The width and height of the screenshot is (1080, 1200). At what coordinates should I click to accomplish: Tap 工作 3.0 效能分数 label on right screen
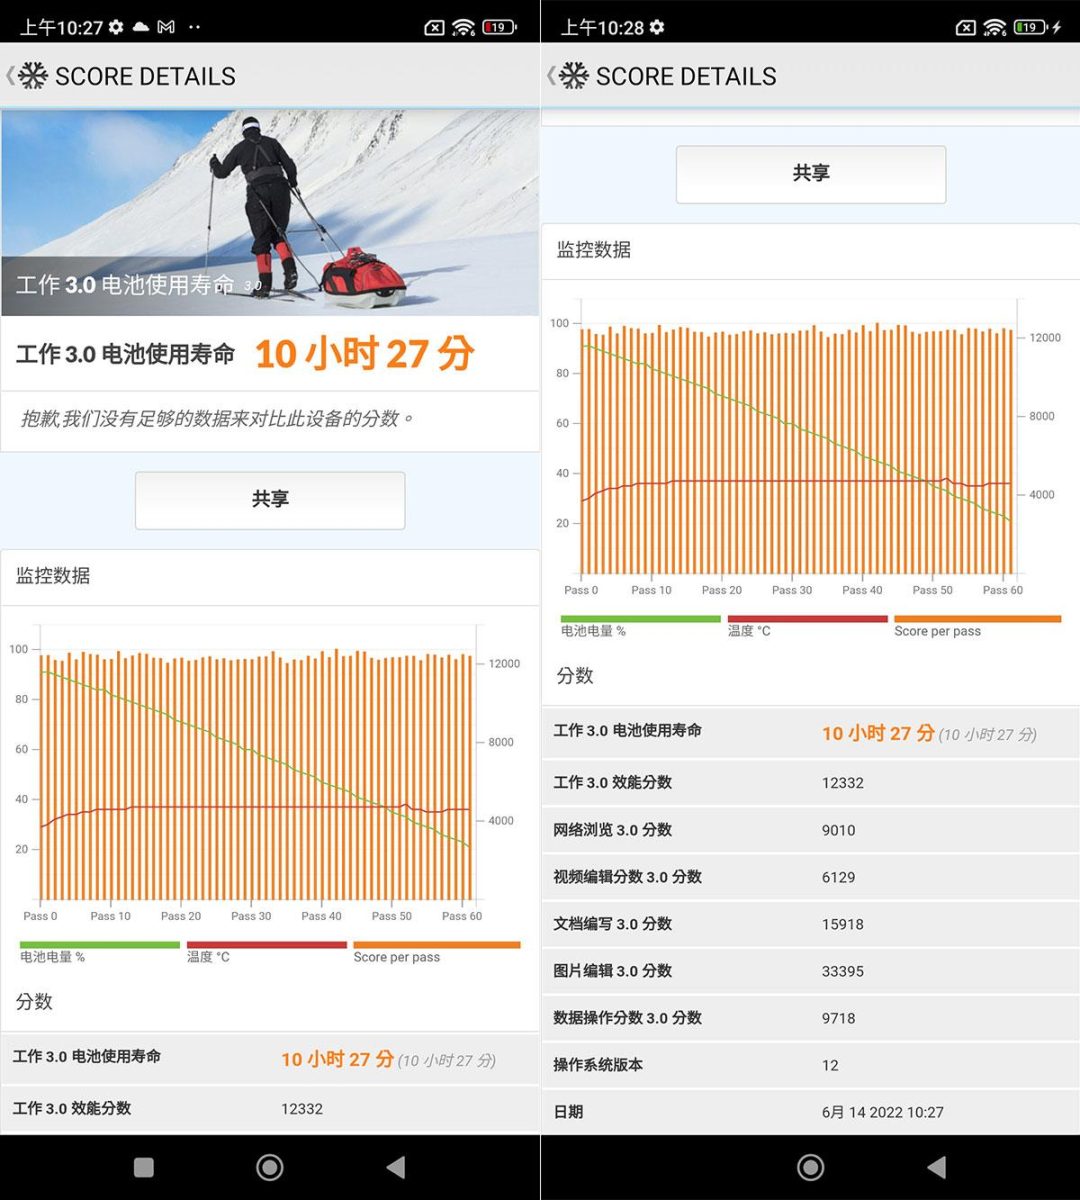click(x=612, y=782)
